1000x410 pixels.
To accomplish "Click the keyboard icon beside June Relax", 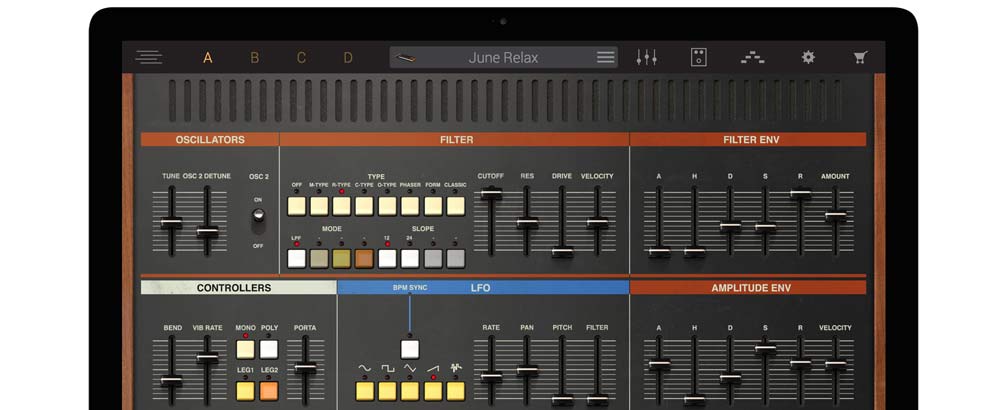I will (x=405, y=58).
